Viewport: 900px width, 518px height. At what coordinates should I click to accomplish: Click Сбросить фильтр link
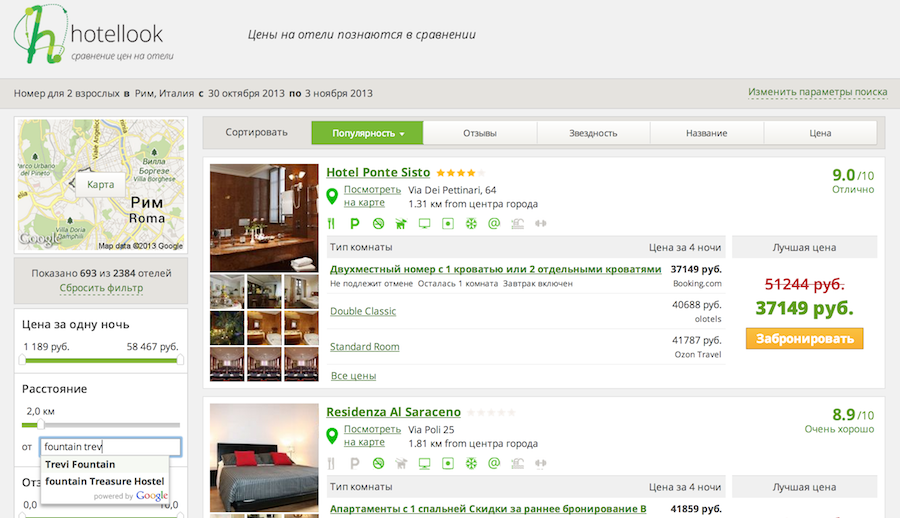(101, 288)
